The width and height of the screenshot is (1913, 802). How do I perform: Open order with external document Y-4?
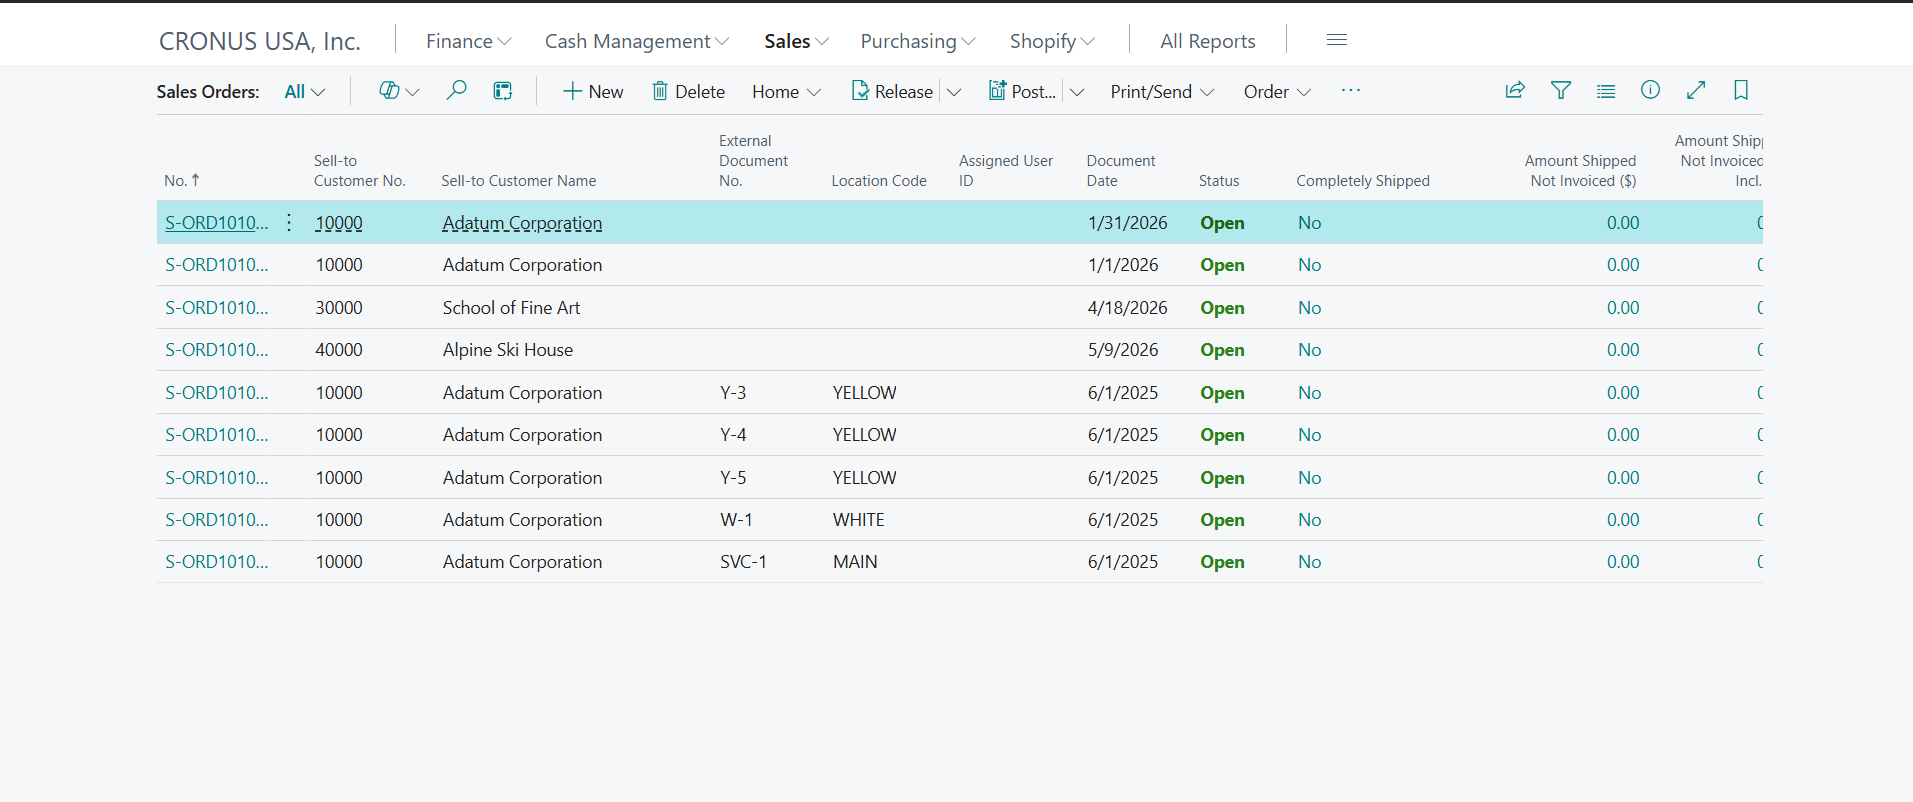[216, 435]
